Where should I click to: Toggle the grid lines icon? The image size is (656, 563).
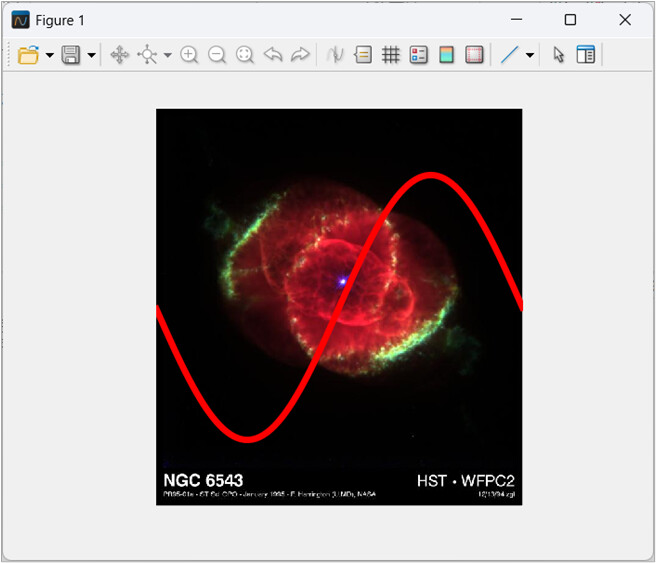coord(391,55)
